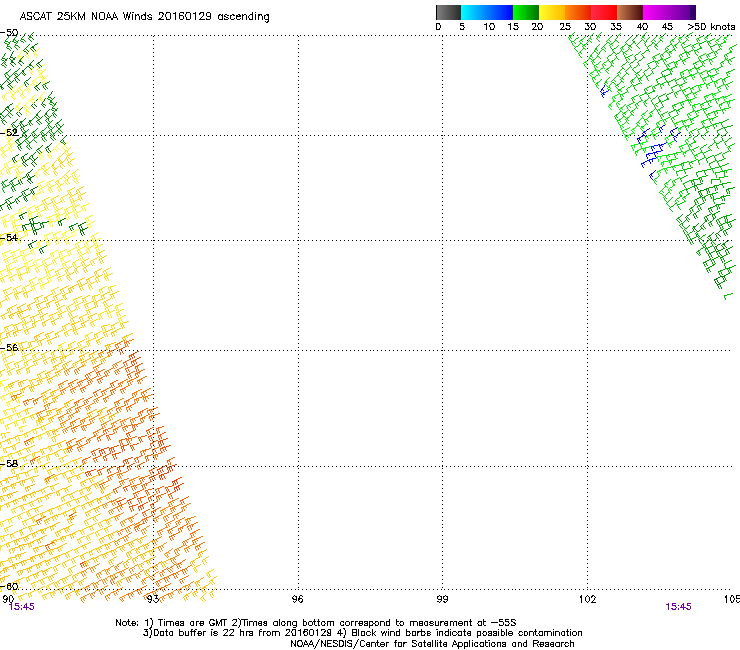Click the yellow 20-25 knots color bar segment
This screenshot has width=740, height=650.
(552, 12)
